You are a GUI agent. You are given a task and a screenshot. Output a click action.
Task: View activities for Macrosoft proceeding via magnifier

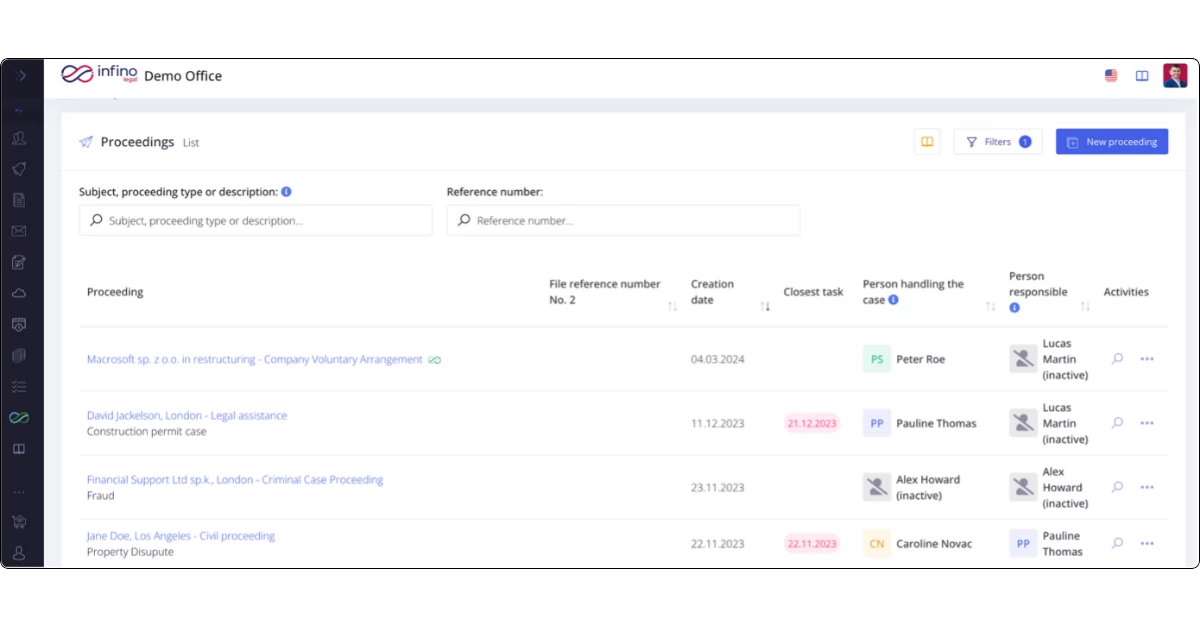click(x=1118, y=359)
